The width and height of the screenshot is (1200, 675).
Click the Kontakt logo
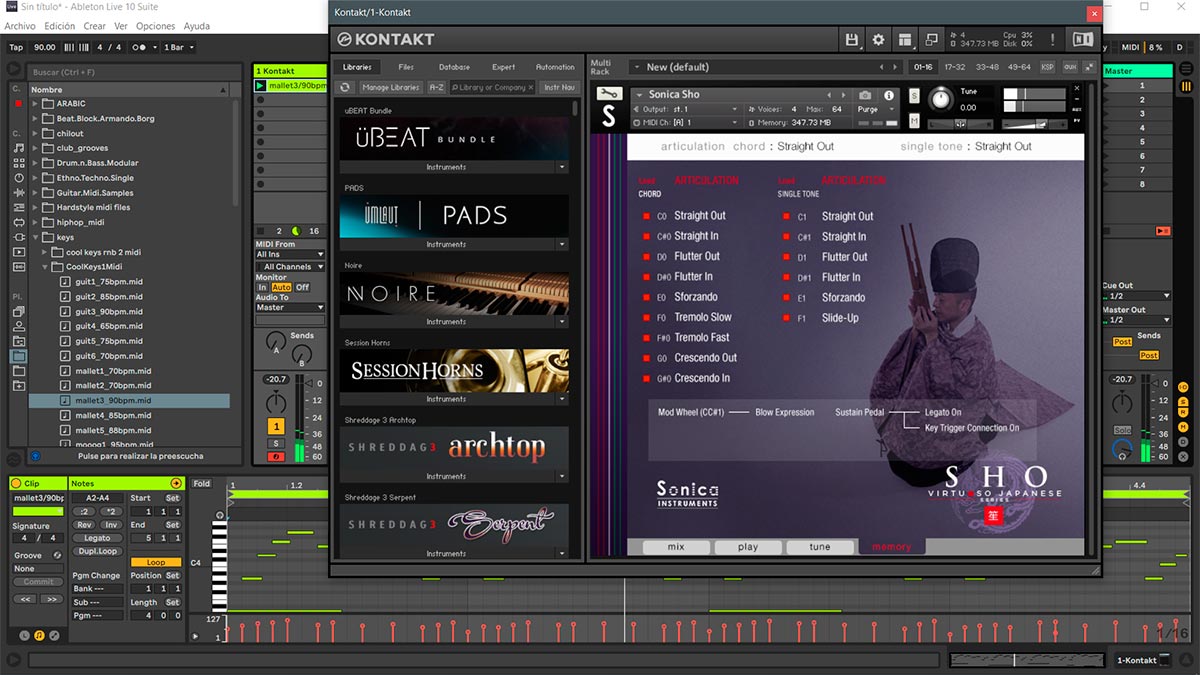[386, 40]
